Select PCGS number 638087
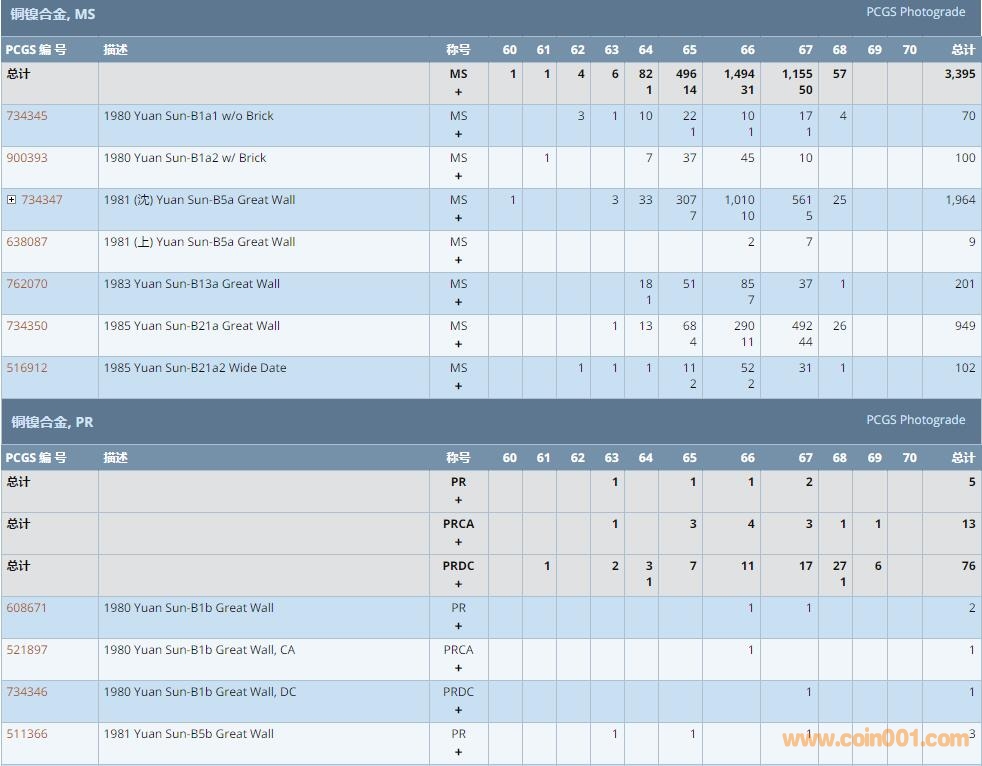The image size is (982, 766). [x=27, y=242]
